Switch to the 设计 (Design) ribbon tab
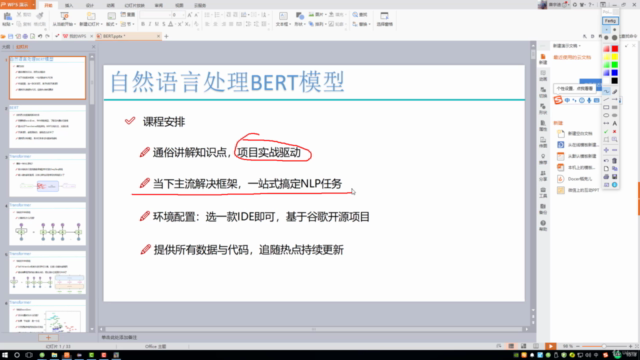This screenshot has width=640, height=360. coord(90,5)
